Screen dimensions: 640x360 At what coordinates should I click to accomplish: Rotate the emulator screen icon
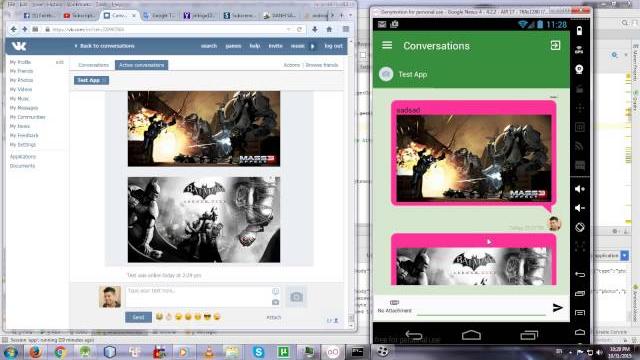[580, 227]
